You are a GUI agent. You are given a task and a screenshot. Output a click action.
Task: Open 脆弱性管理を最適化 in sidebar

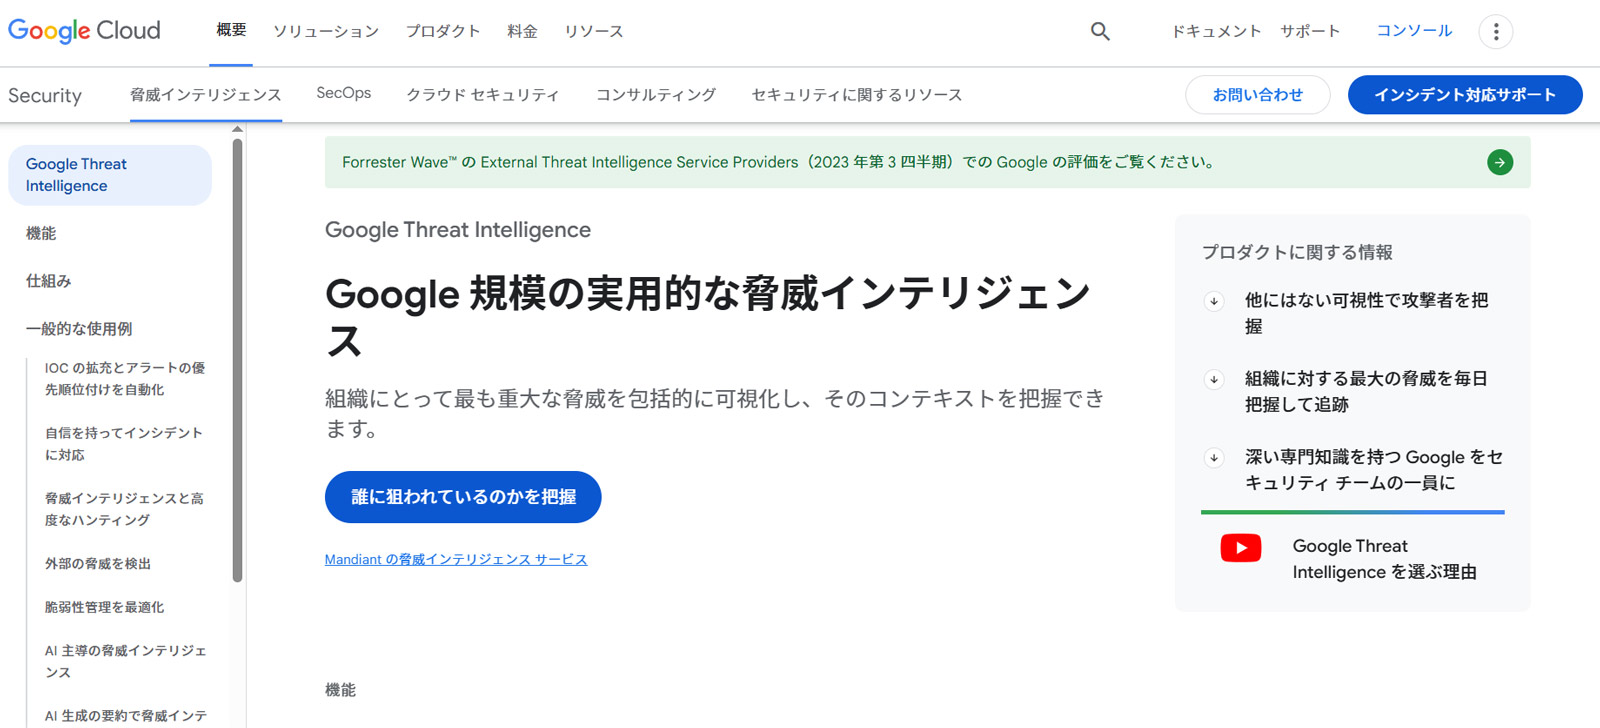point(105,607)
